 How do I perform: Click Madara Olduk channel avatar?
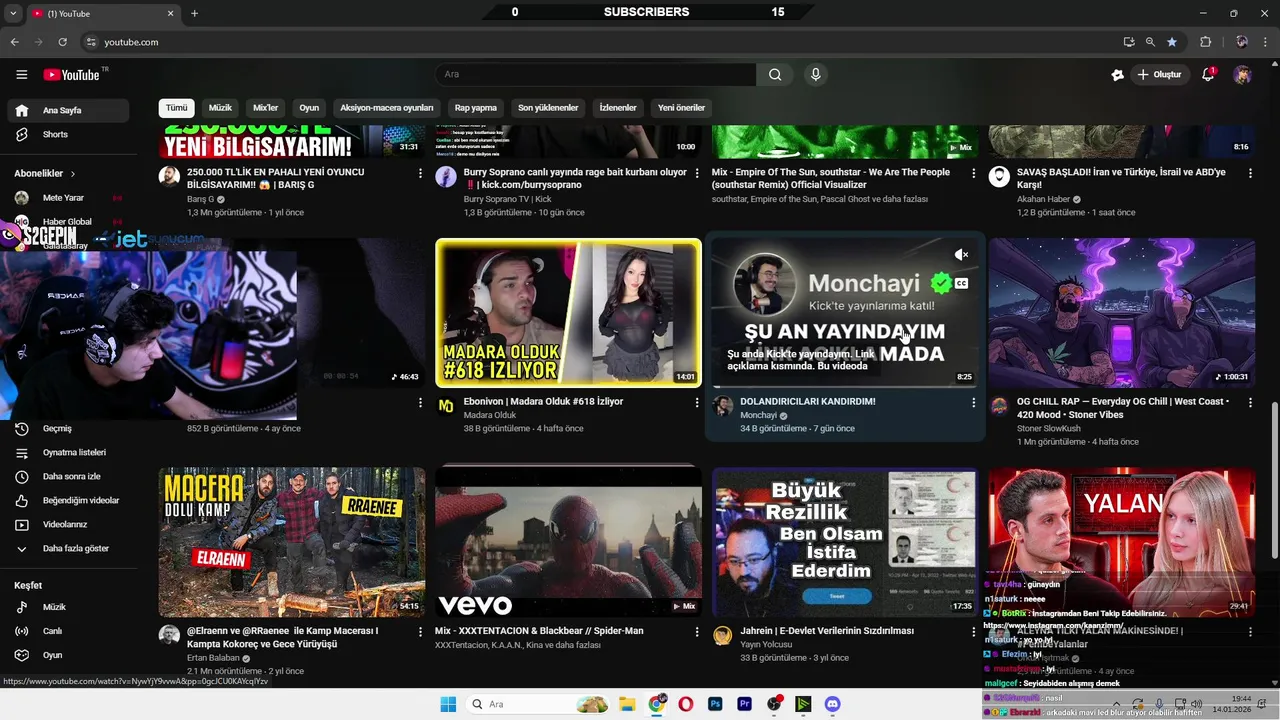click(x=446, y=406)
